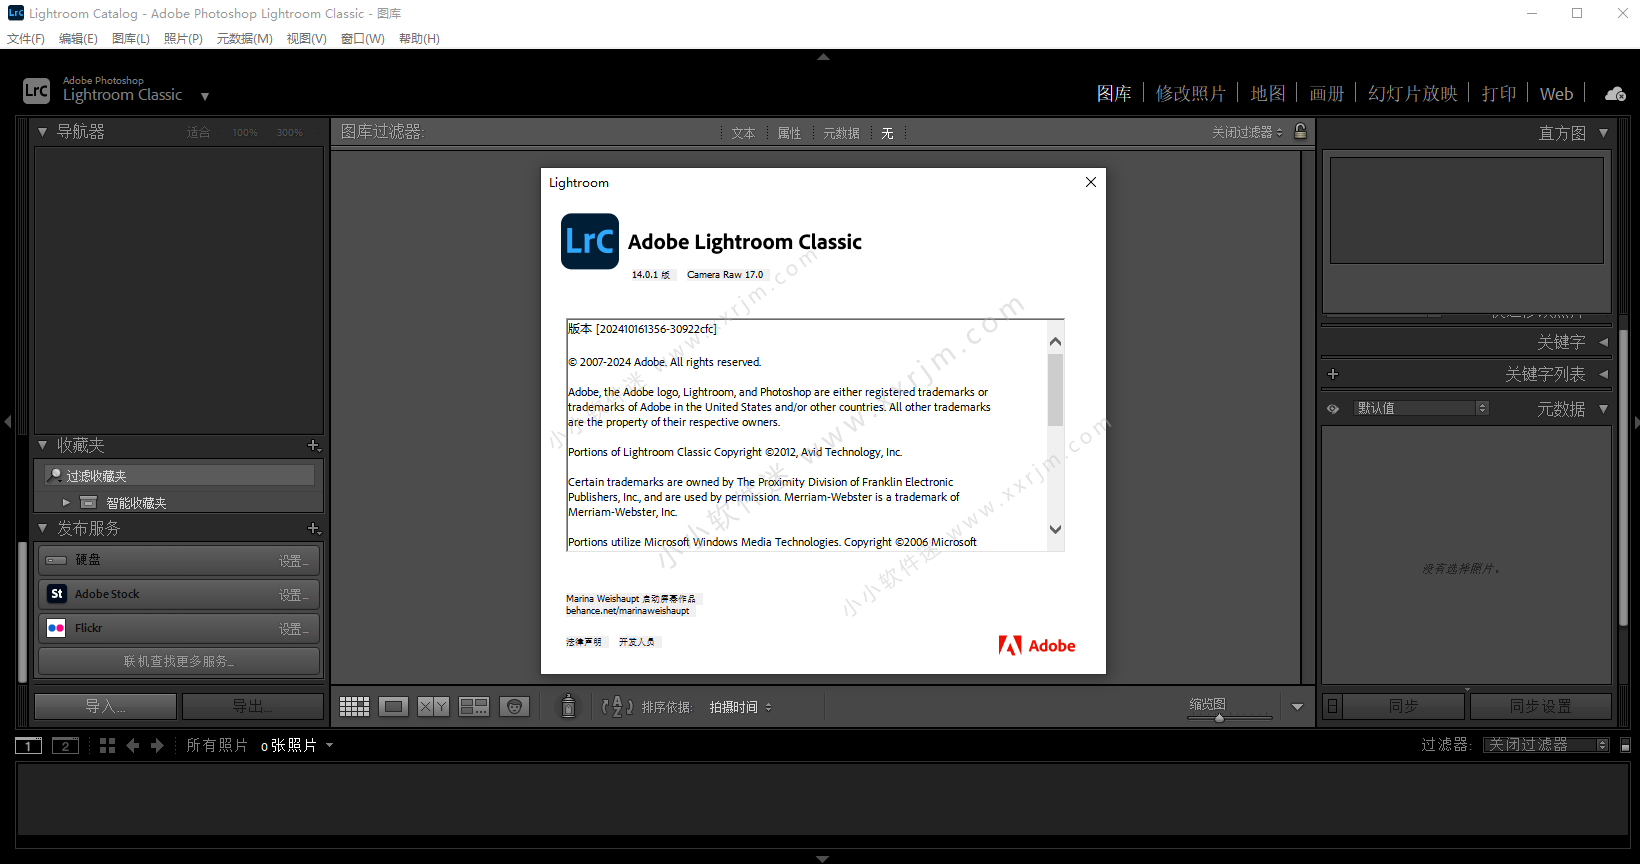The width and height of the screenshot is (1640, 864).
Task: Open Compare view (XY icon)
Action: pyautogui.click(x=433, y=707)
